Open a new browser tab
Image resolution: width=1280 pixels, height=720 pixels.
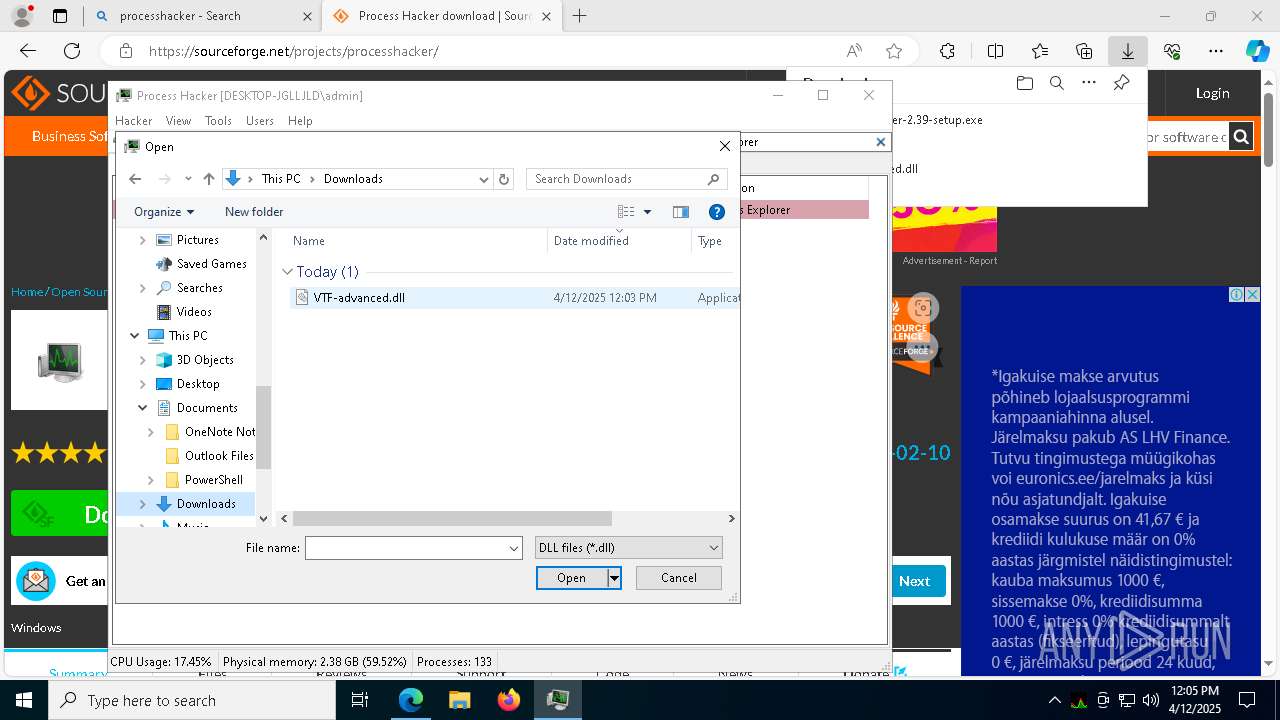click(x=579, y=16)
